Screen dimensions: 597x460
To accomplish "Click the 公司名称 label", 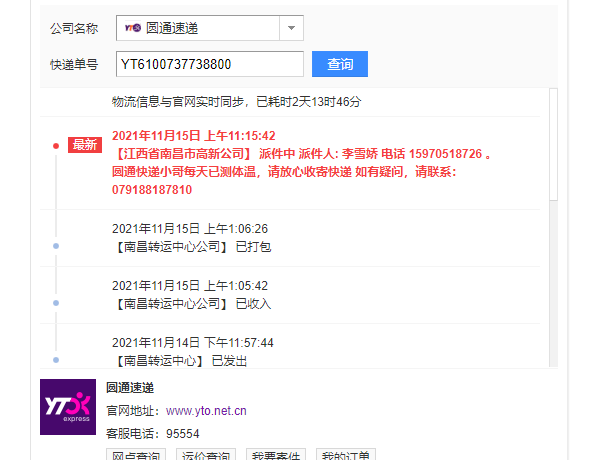I will (74, 28).
